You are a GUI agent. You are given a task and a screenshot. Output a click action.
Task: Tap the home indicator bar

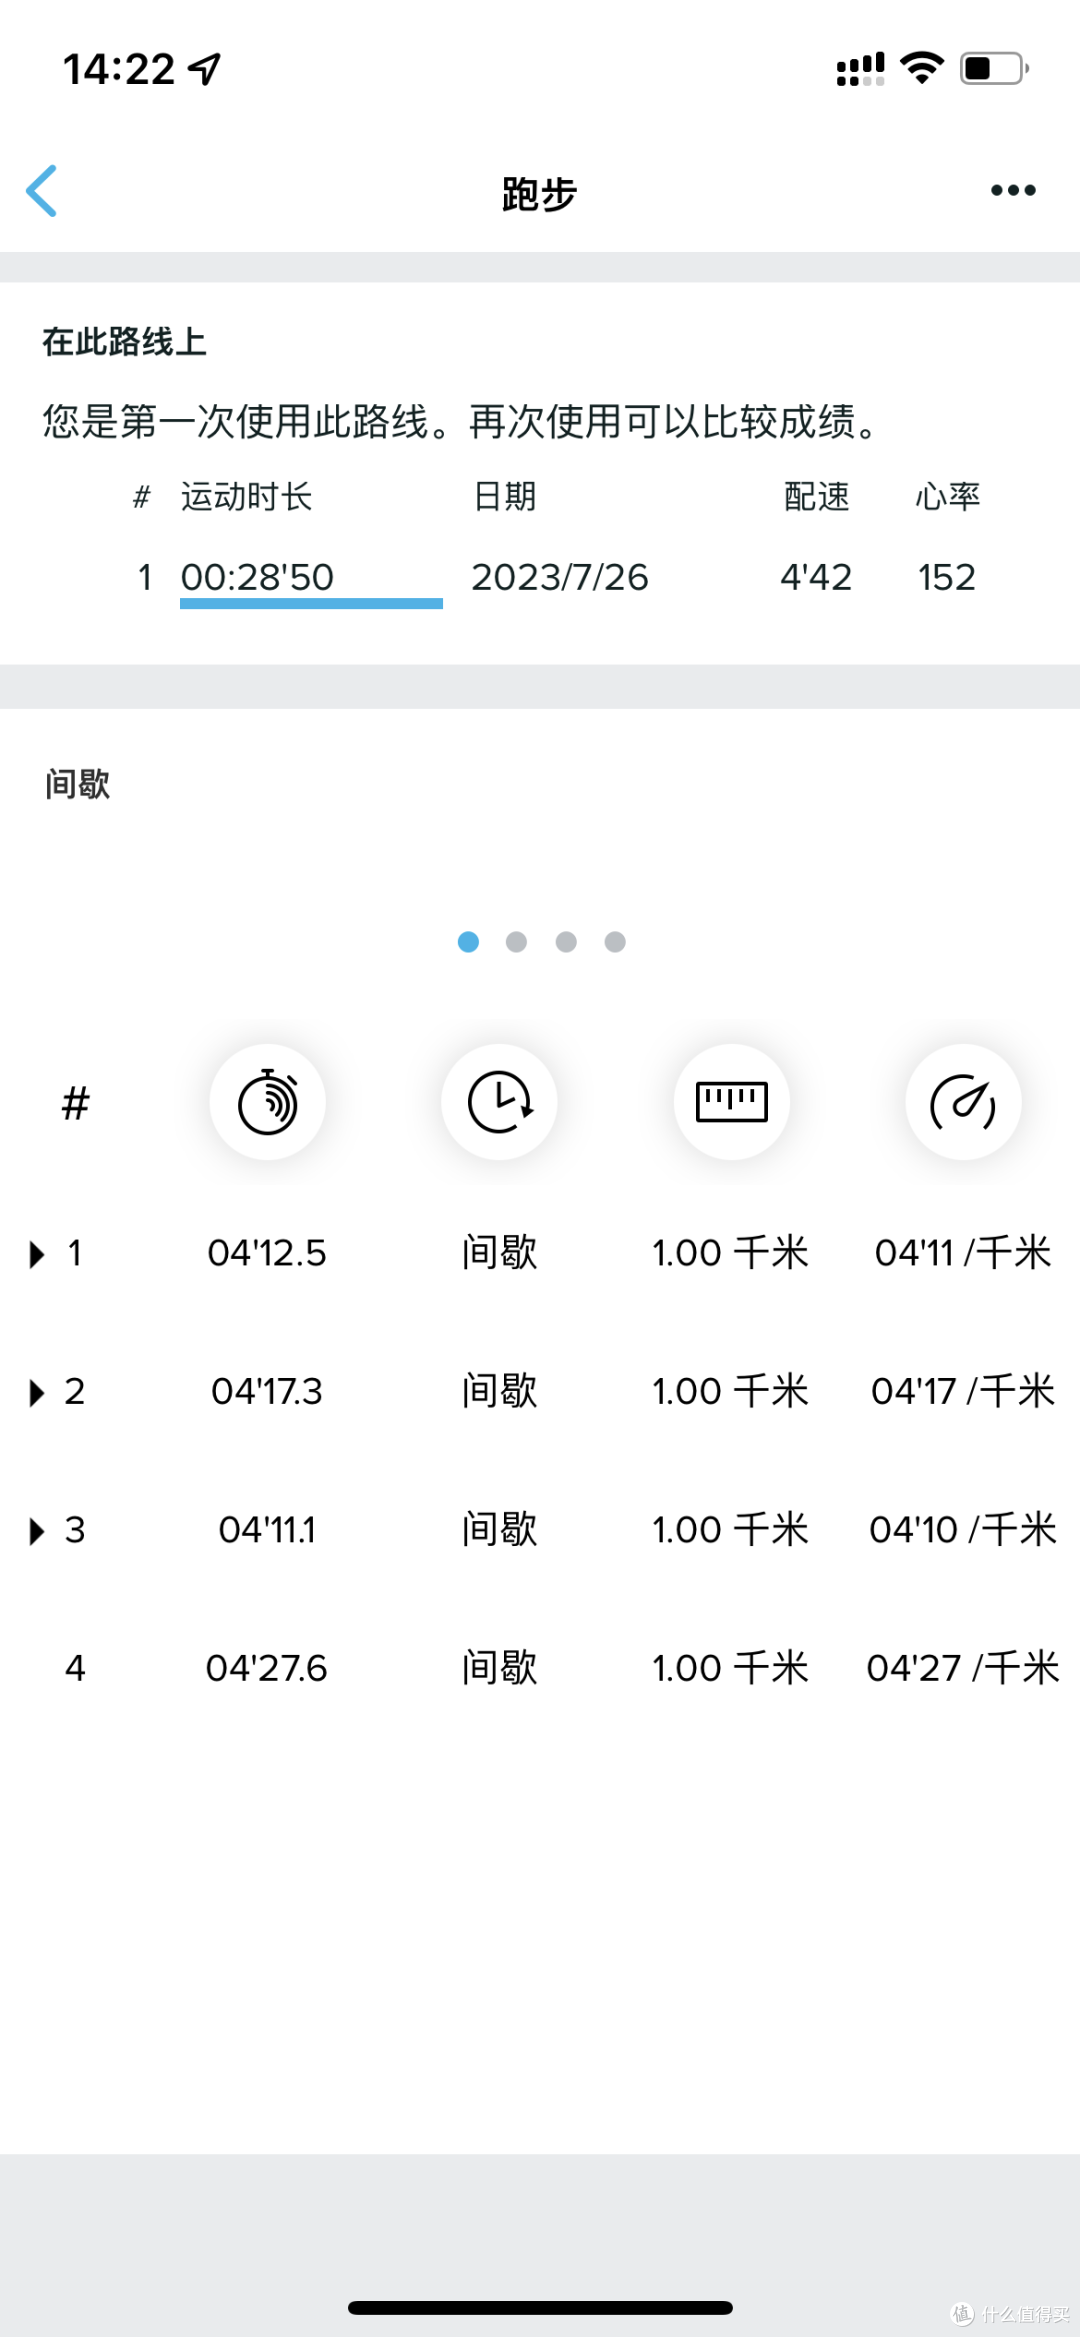540,2308
